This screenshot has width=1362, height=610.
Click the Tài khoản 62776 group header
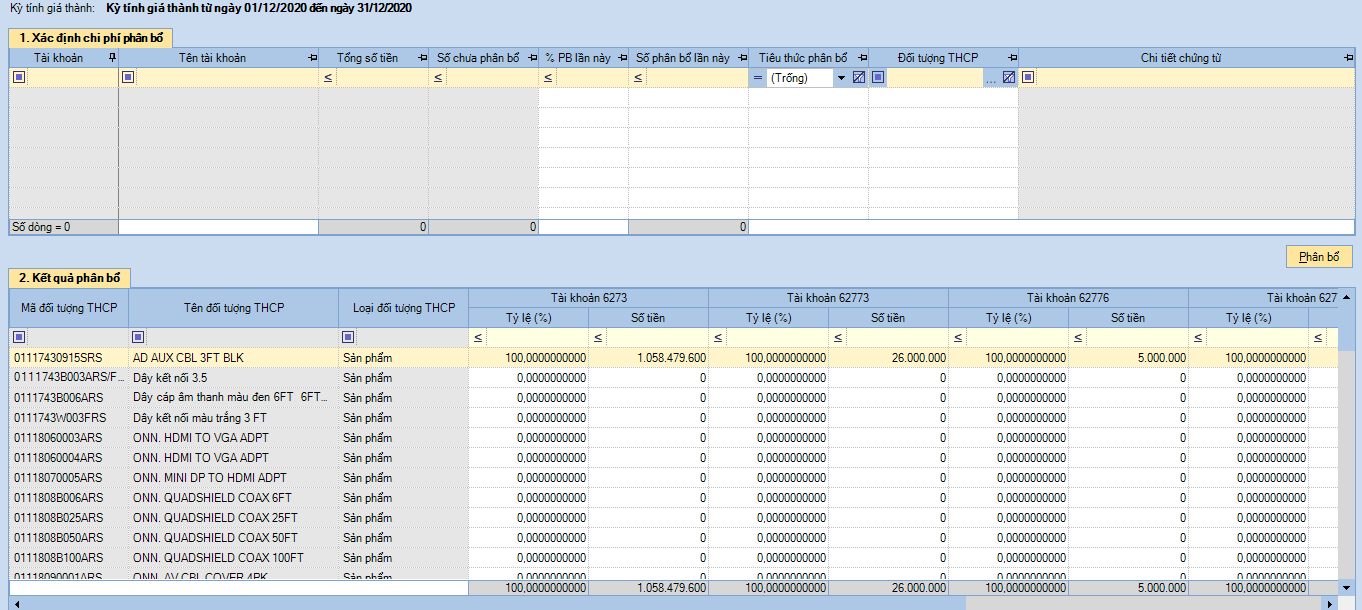click(x=1068, y=297)
